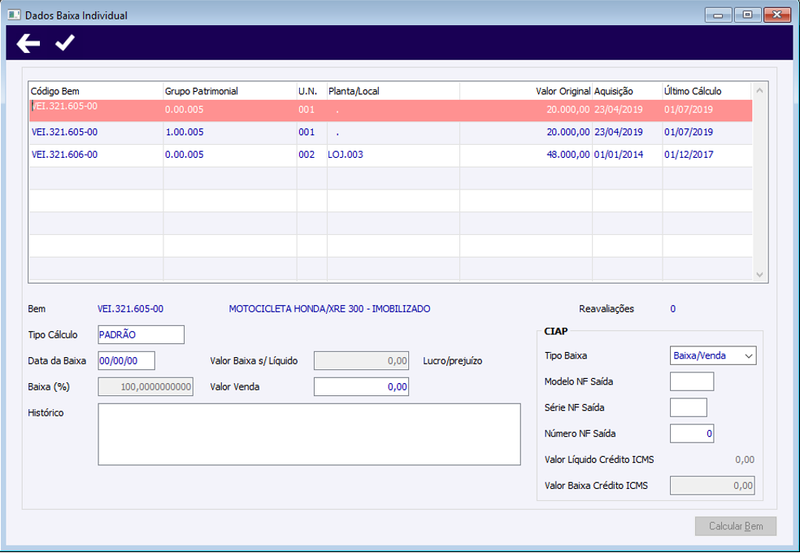
Task: Click the grid scrollbar down arrow
Action: (759, 275)
